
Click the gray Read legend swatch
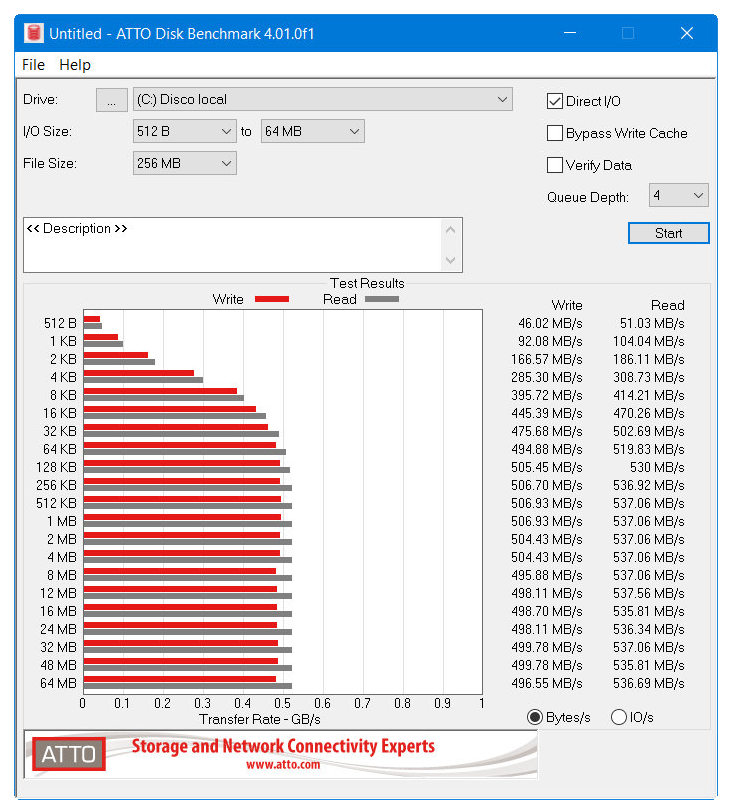point(381,299)
